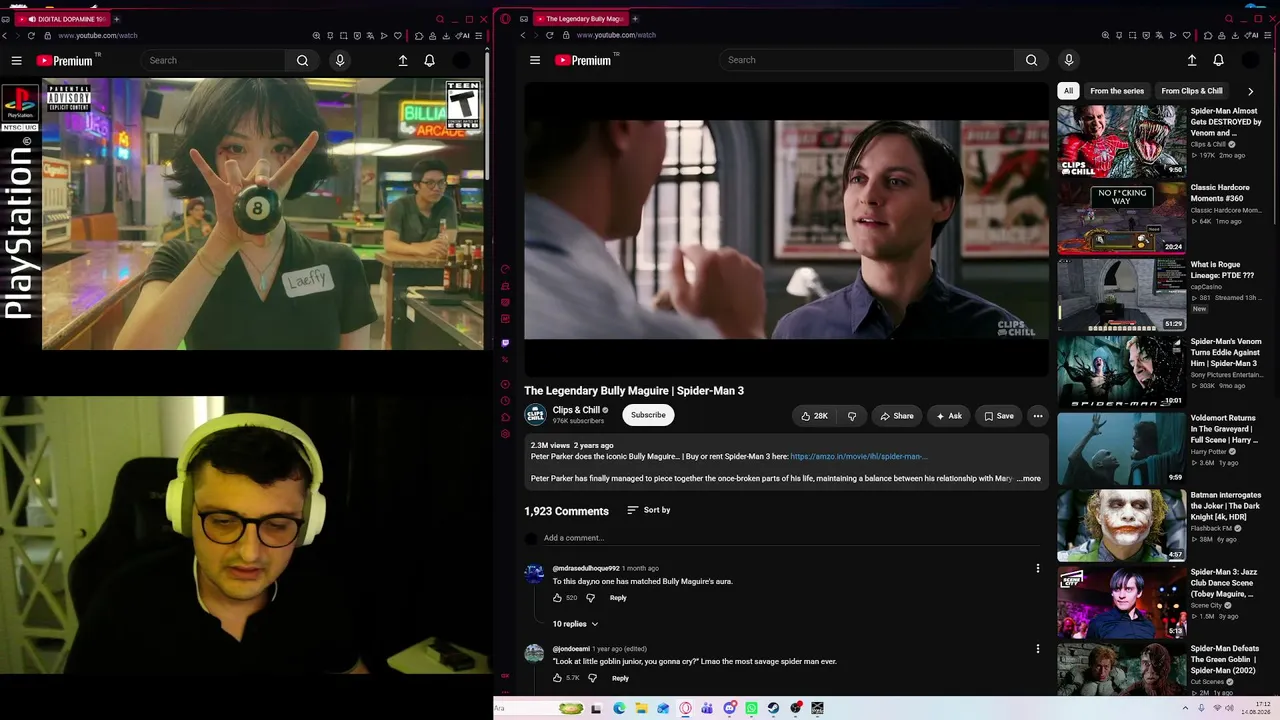Open Spider-Man Almost Gets DESTROYED video thumbnail
This screenshot has height=720, width=1280.
pyautogui.click(x=1122, y=141)
